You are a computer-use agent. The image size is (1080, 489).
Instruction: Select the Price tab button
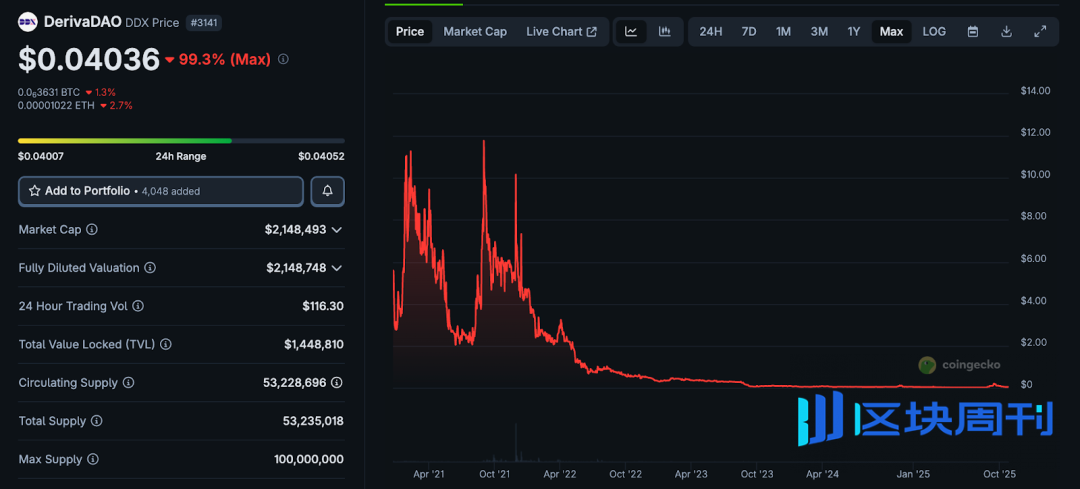click(410, 32)
